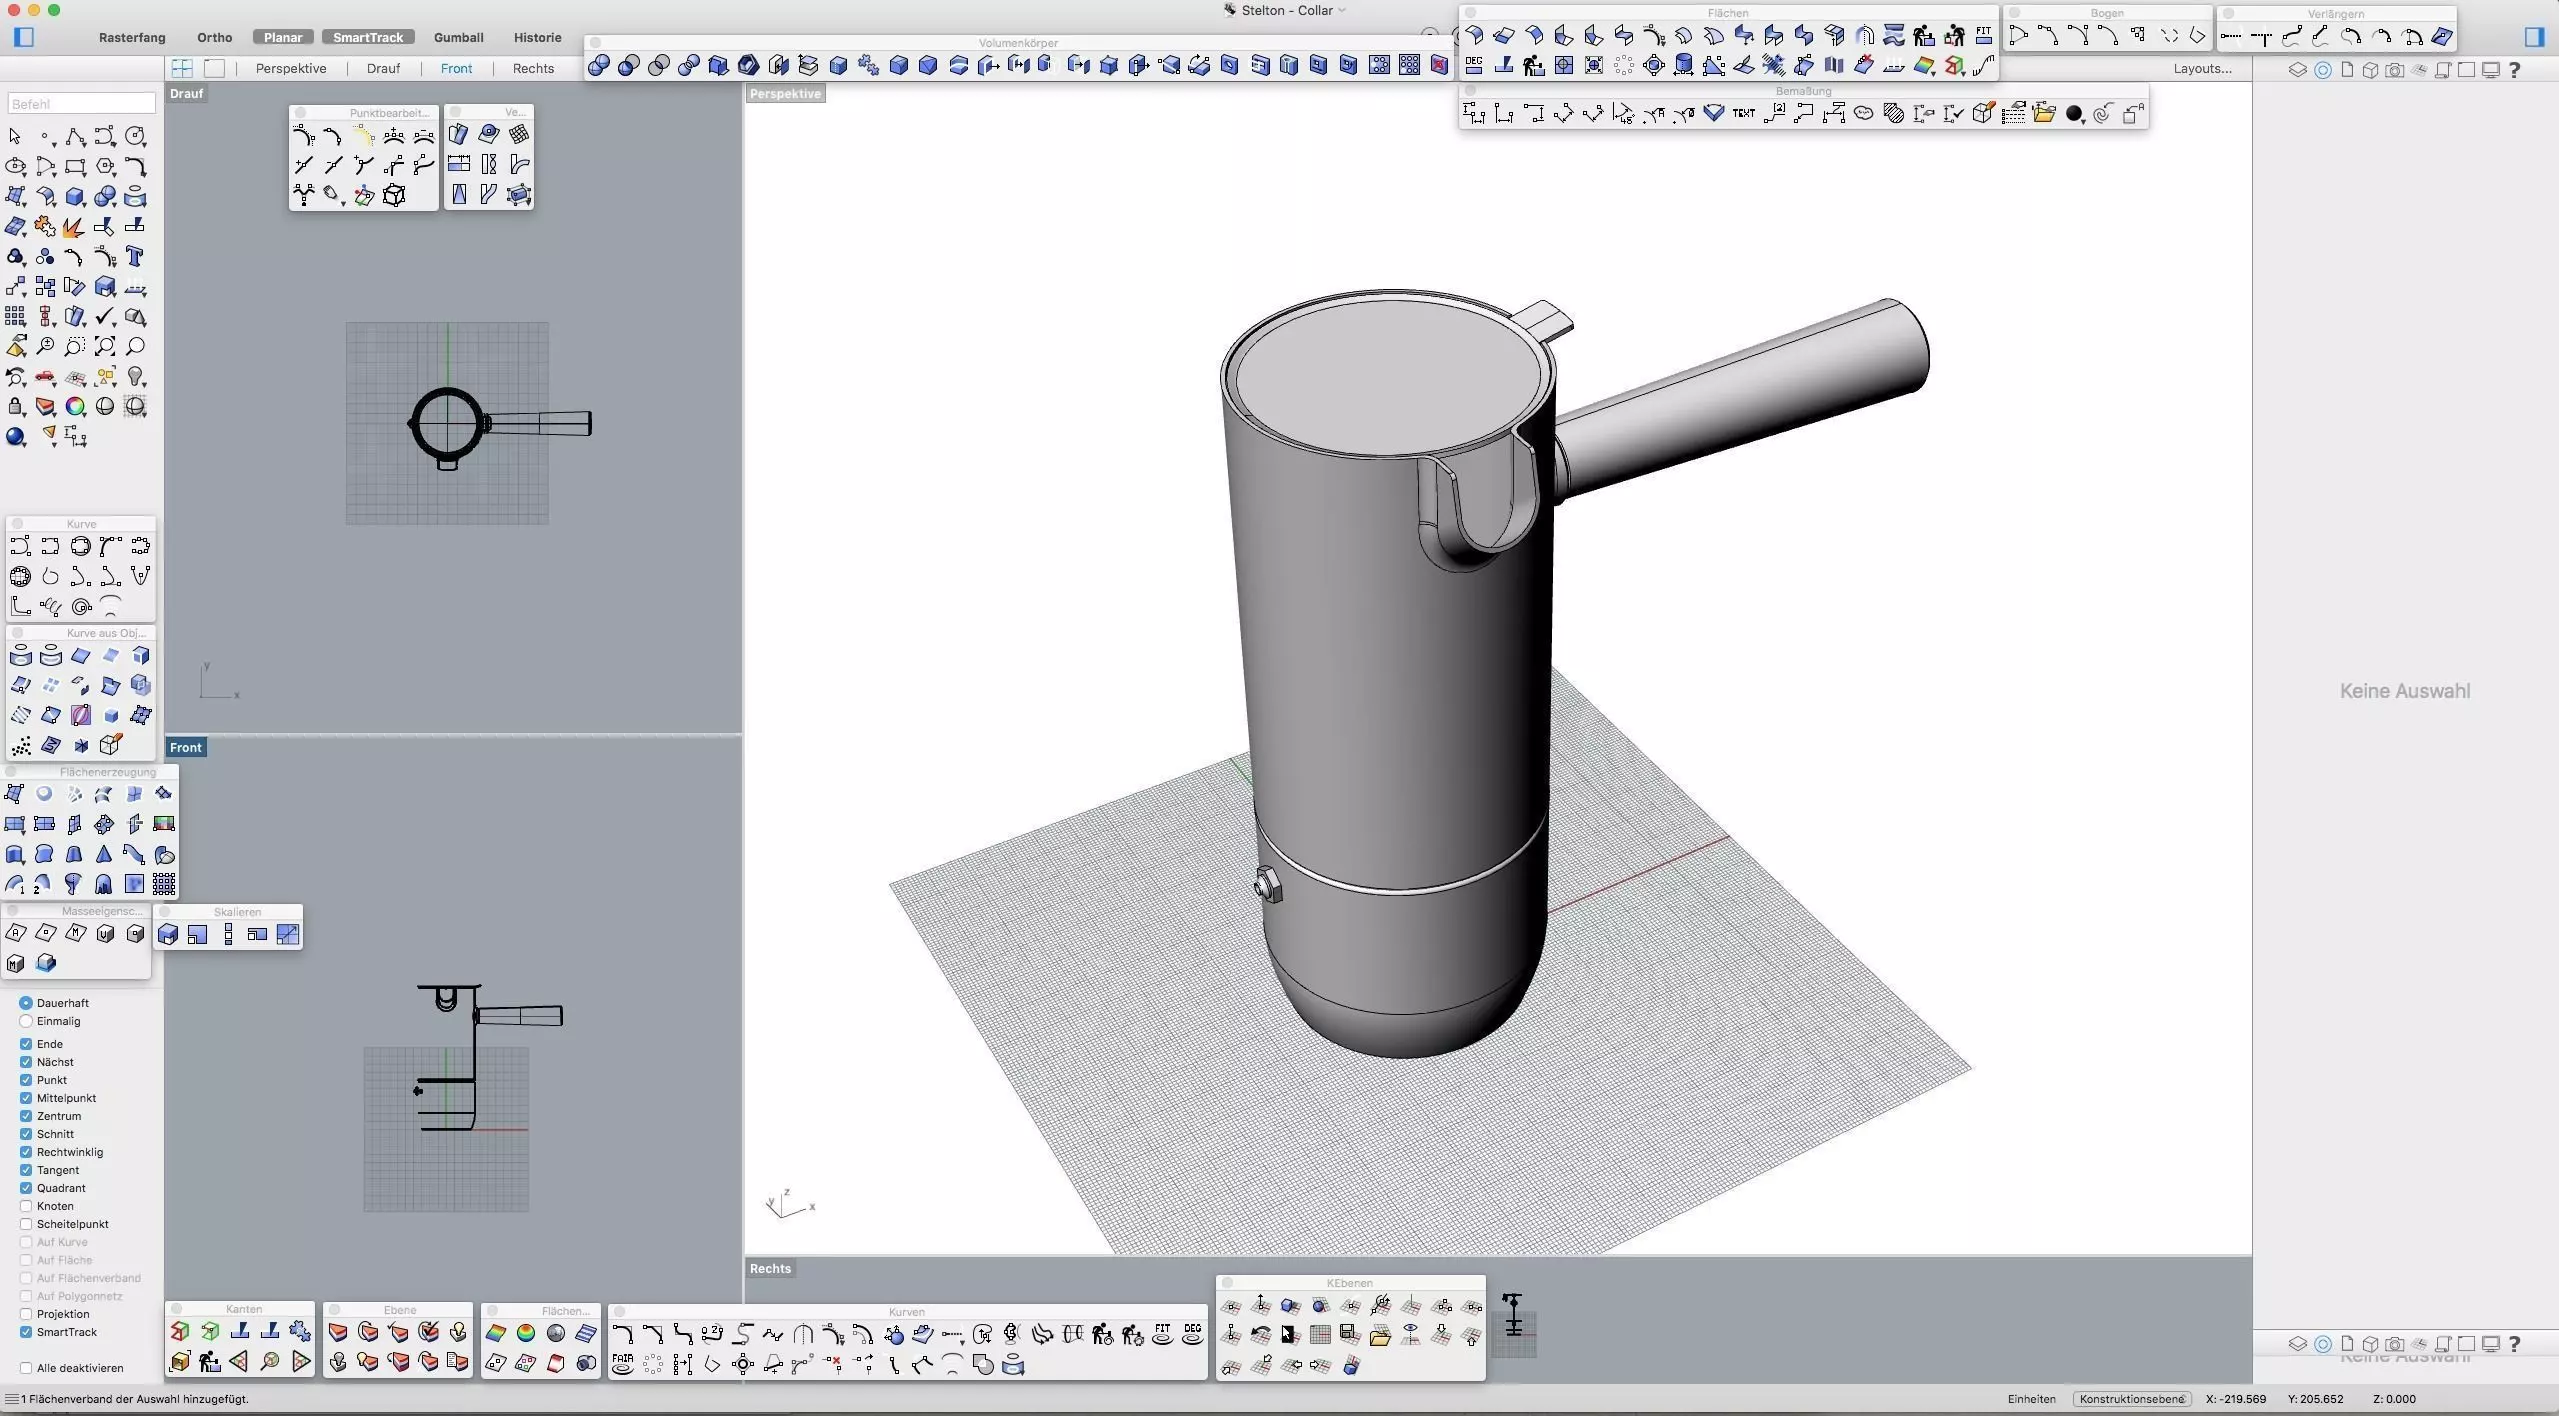Click the folder icon in Bemaßung toolbar

coord(2044,114)
